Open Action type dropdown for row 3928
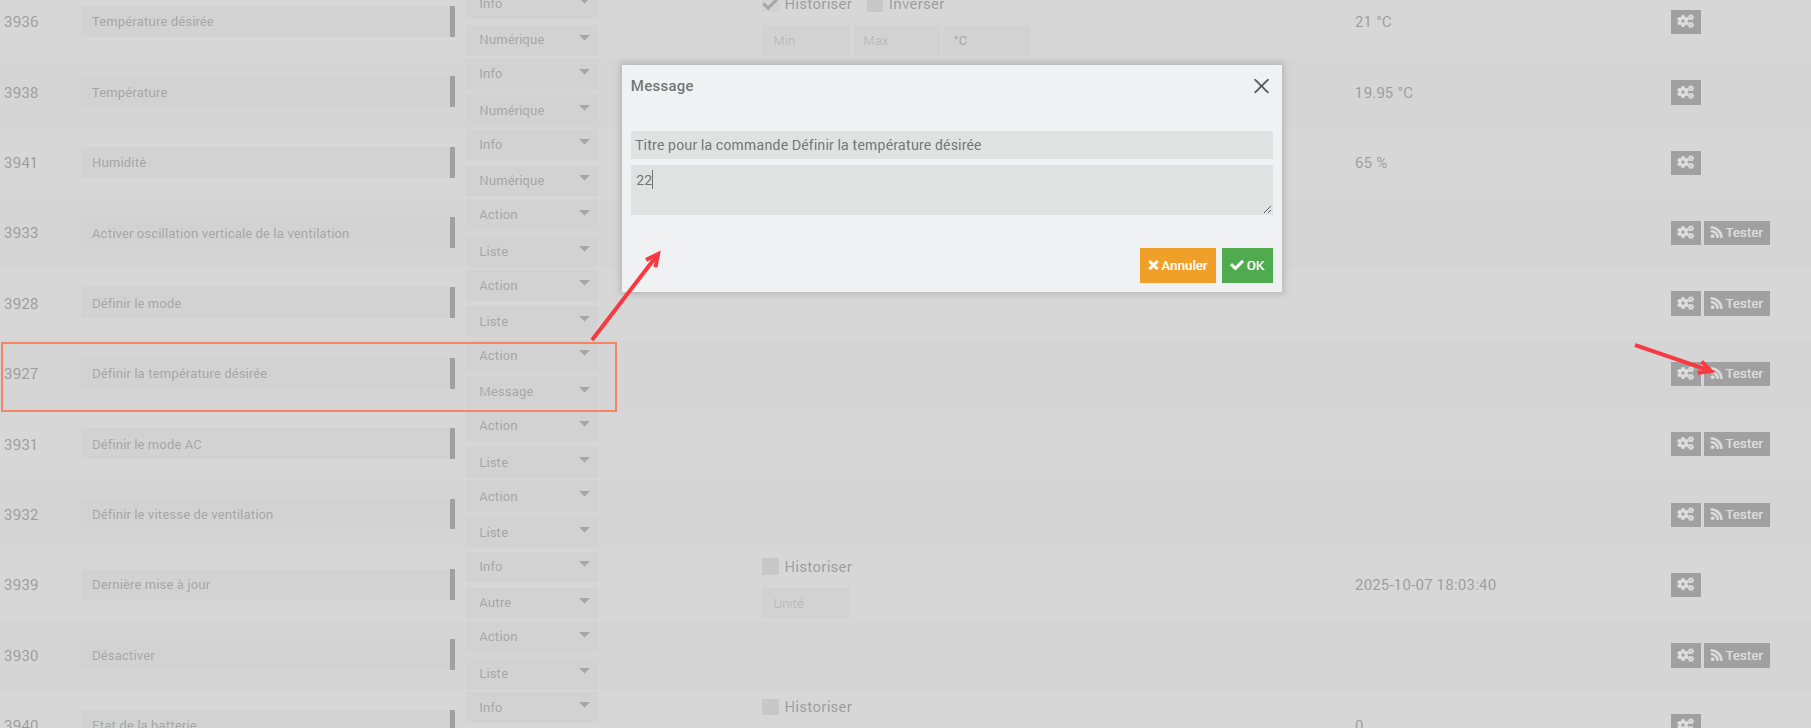The image size is (1811, 728). 532,286
